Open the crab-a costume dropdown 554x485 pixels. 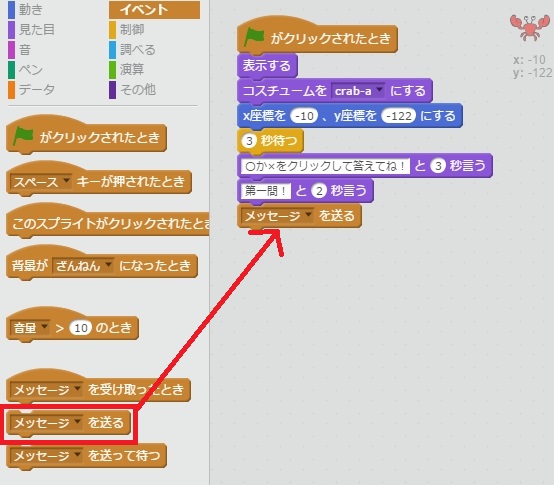(x=359, y=91)
